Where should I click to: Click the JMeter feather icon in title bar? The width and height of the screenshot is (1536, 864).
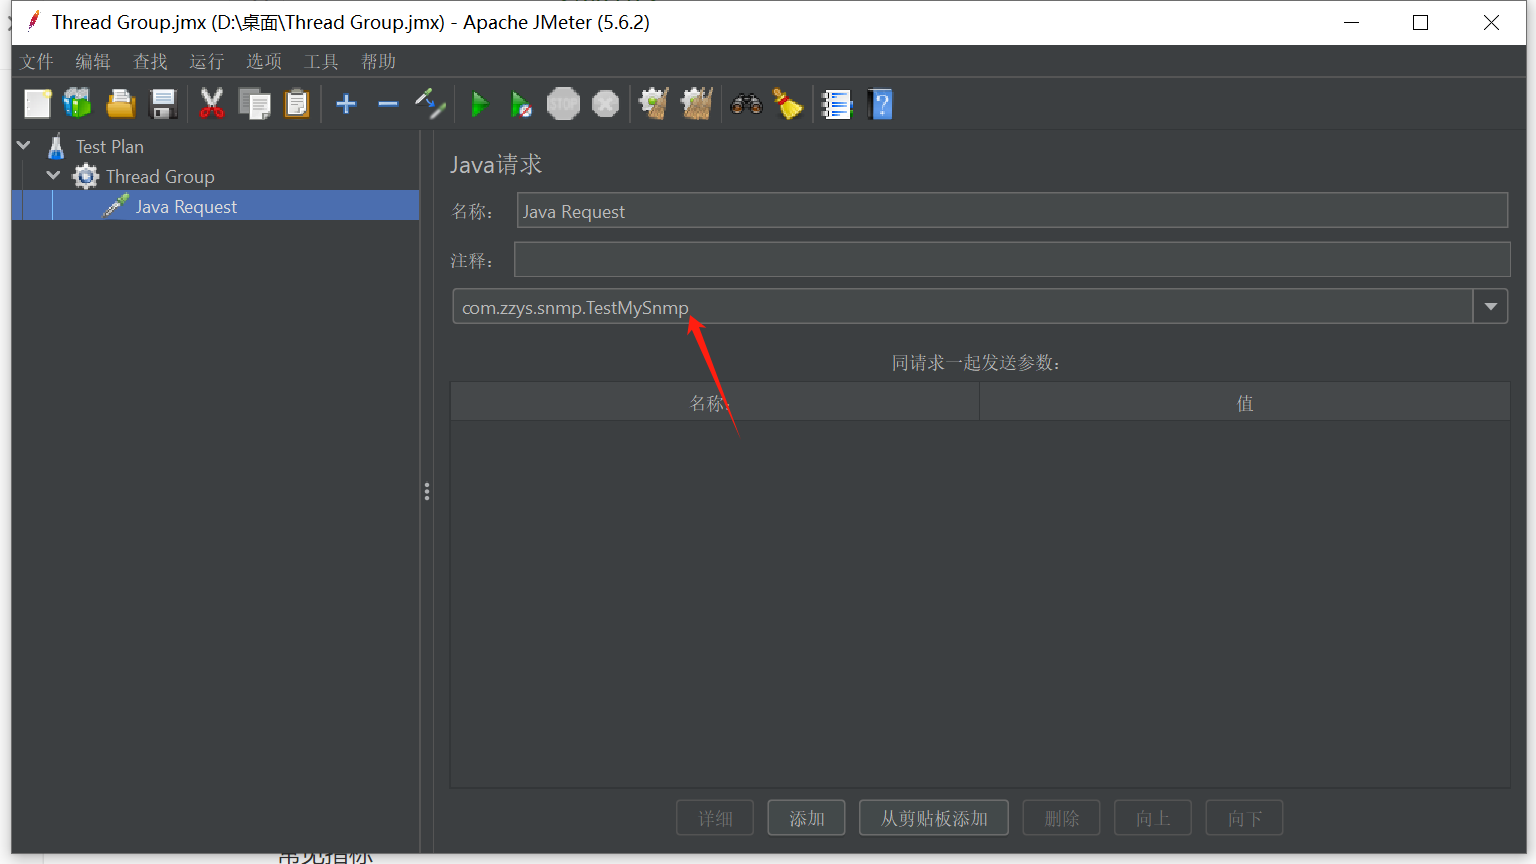click(33, 21)
